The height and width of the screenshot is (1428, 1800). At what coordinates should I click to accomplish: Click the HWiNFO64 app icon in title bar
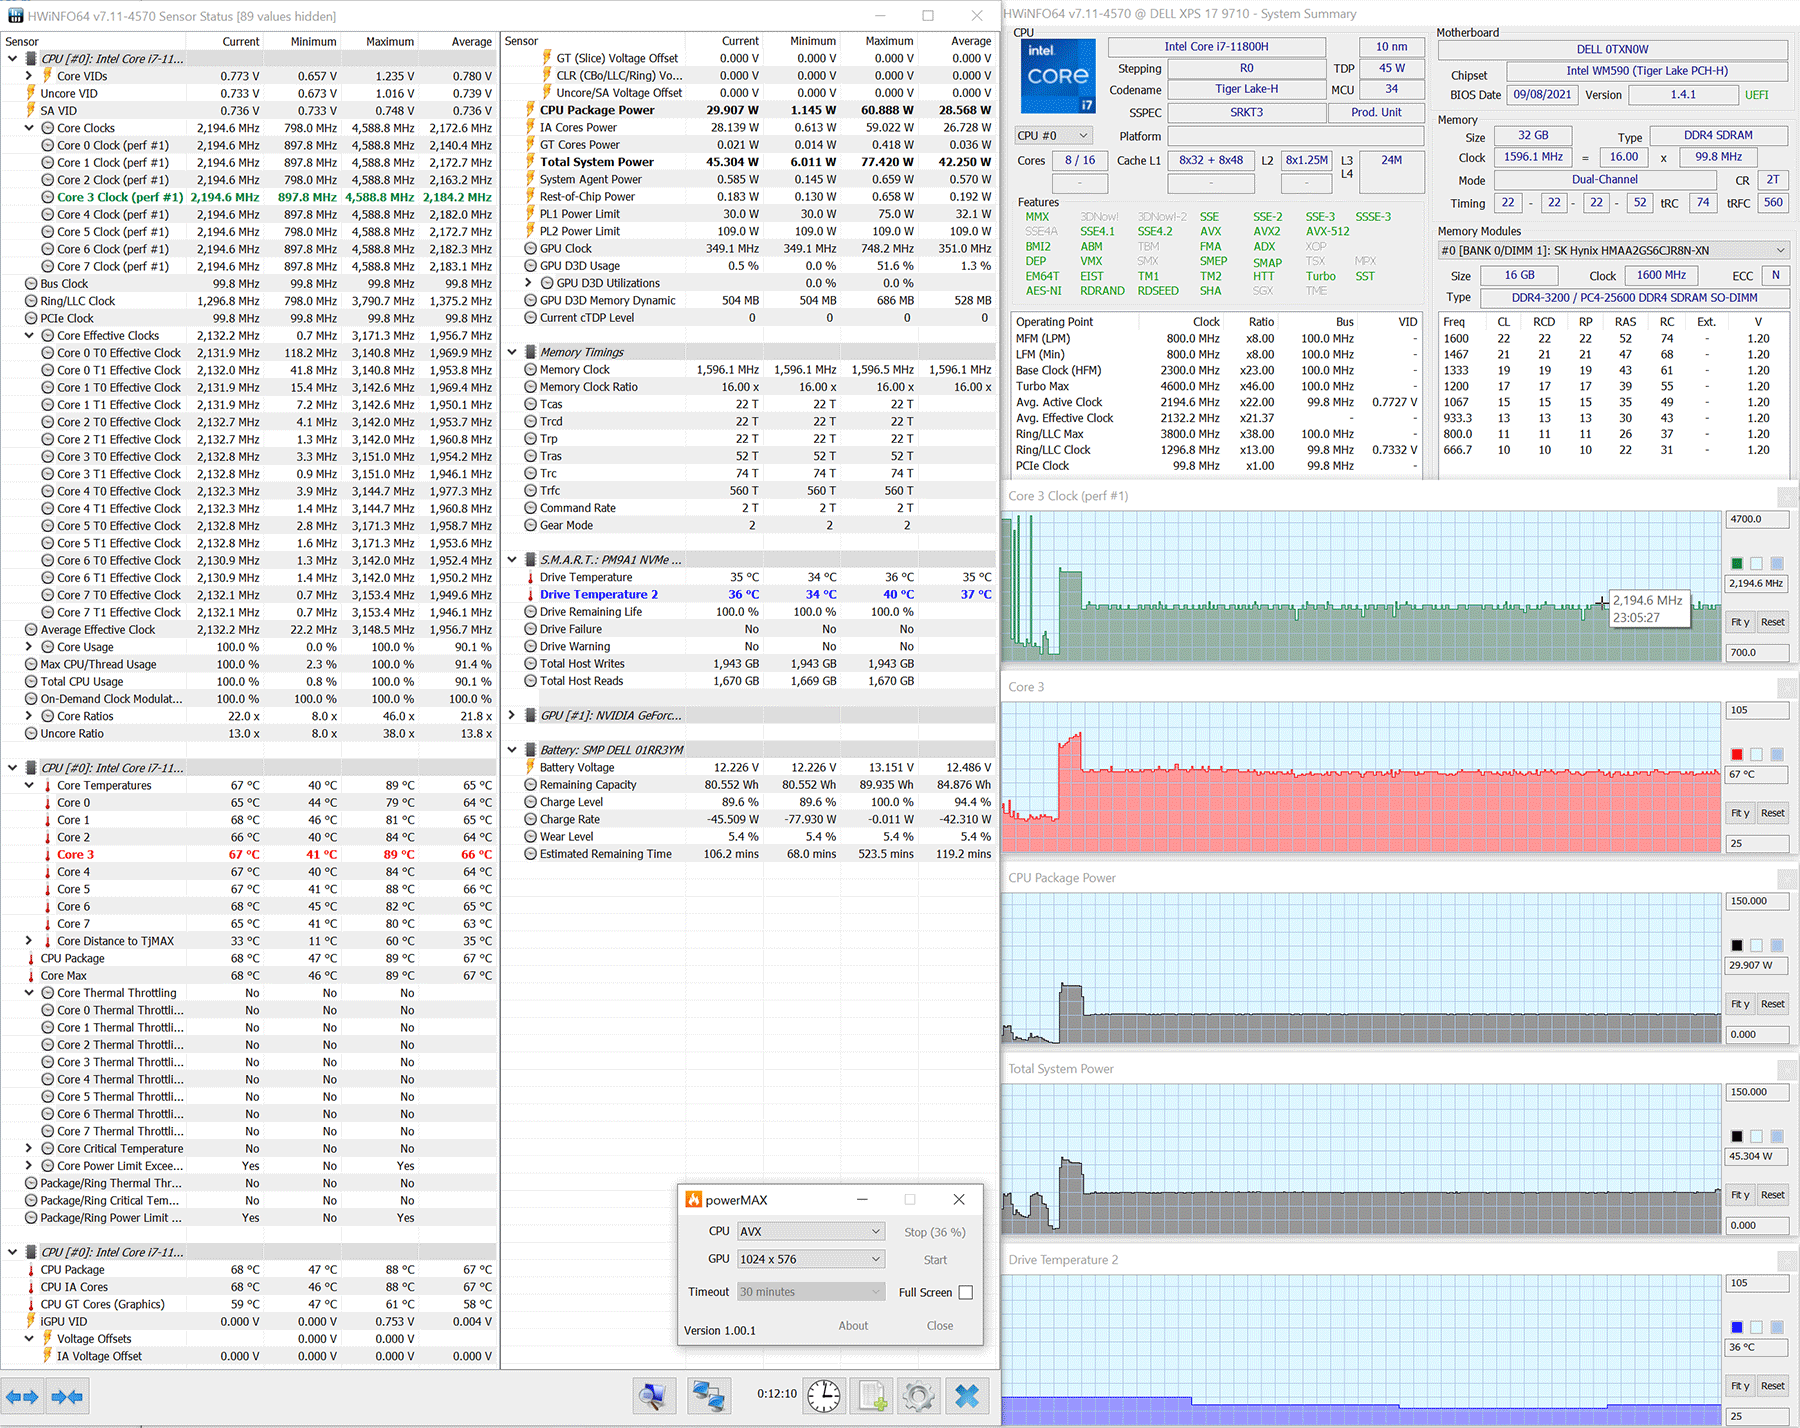pyautogui.click(x=15, y=16)
